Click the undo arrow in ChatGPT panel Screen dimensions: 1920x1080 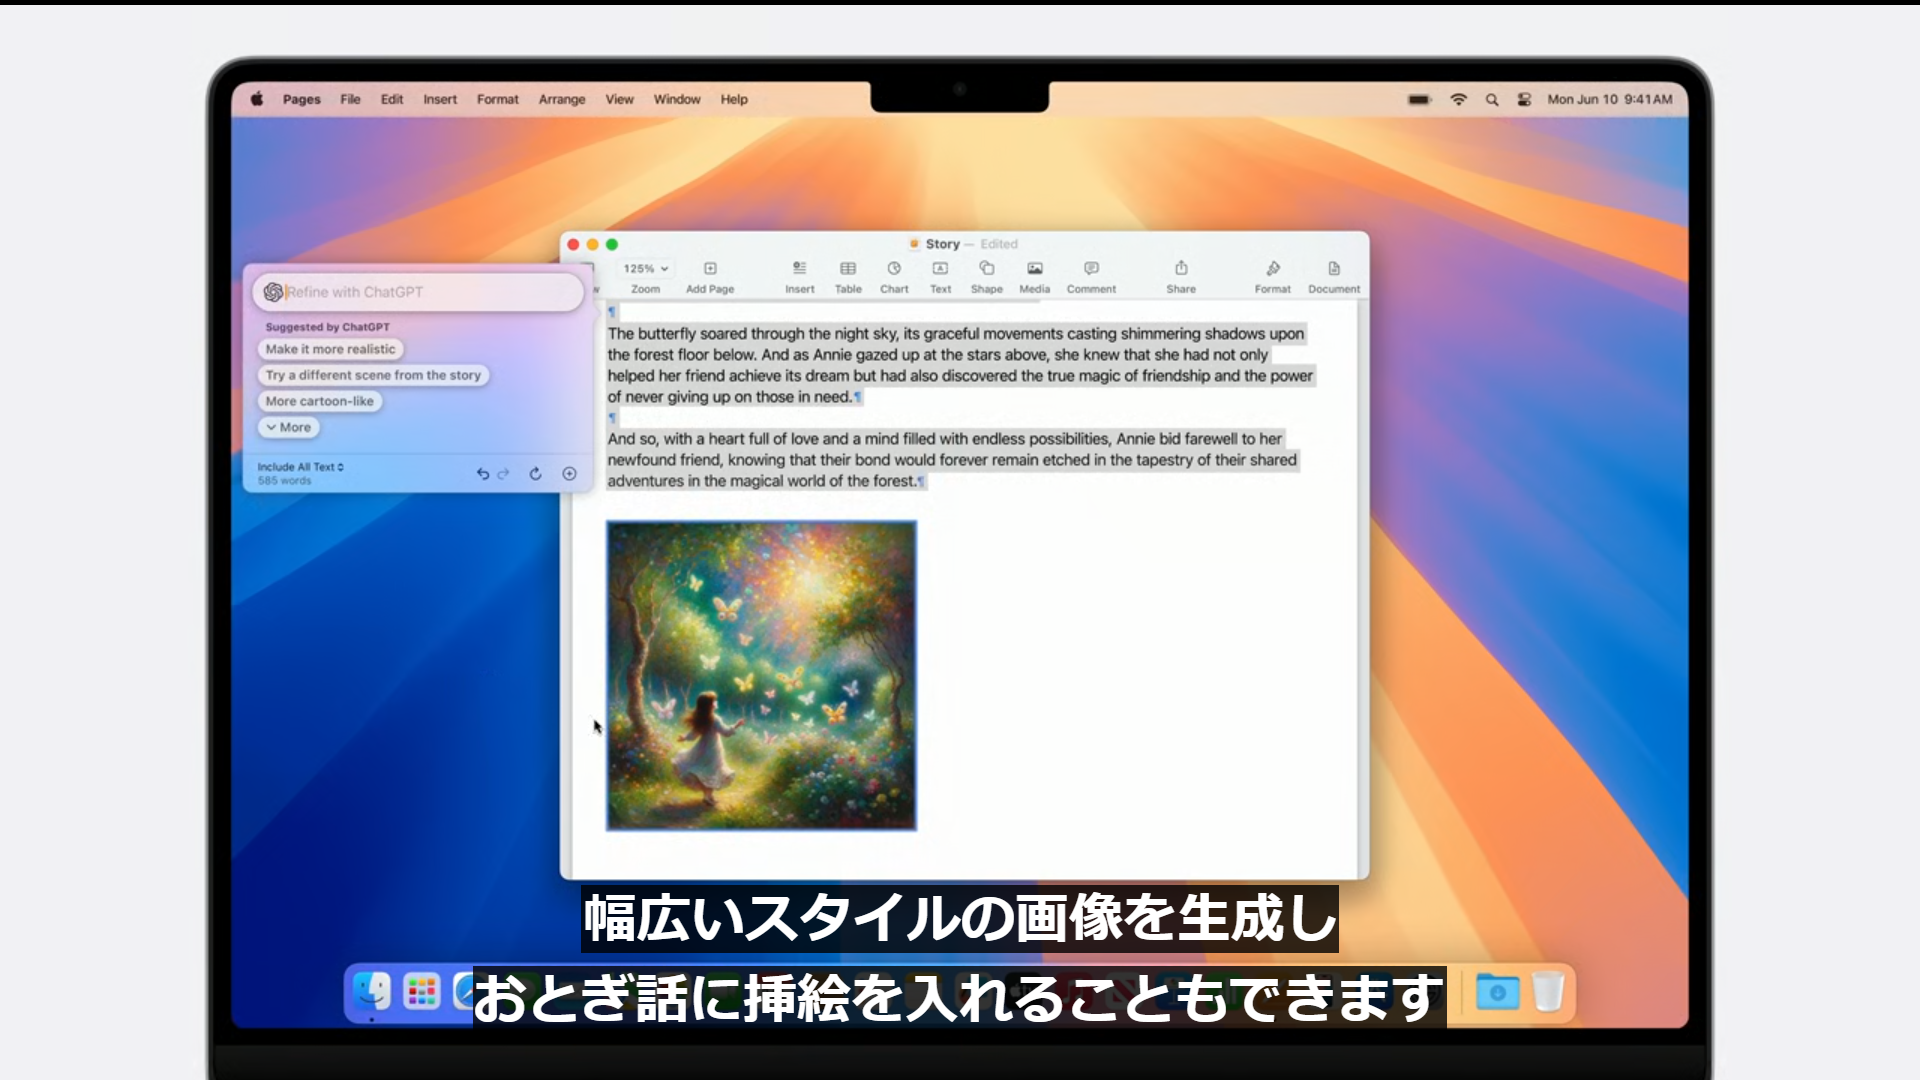point(483,474)
